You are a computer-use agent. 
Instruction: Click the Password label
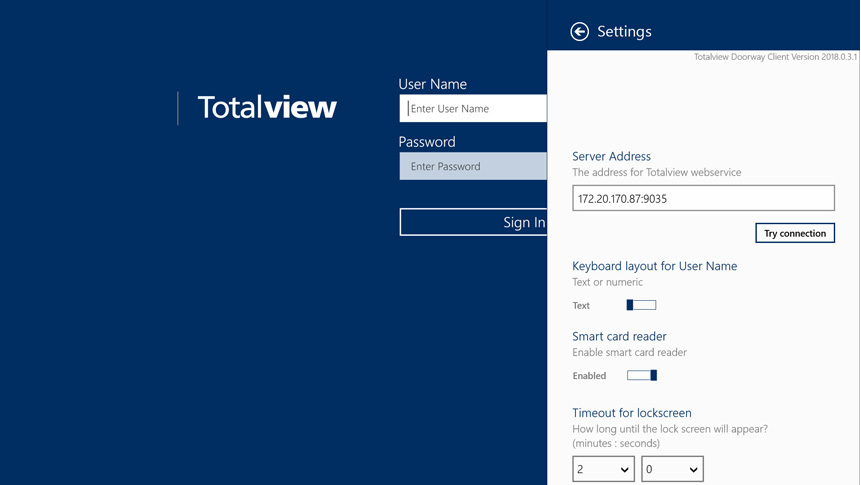tap(427, 142)
